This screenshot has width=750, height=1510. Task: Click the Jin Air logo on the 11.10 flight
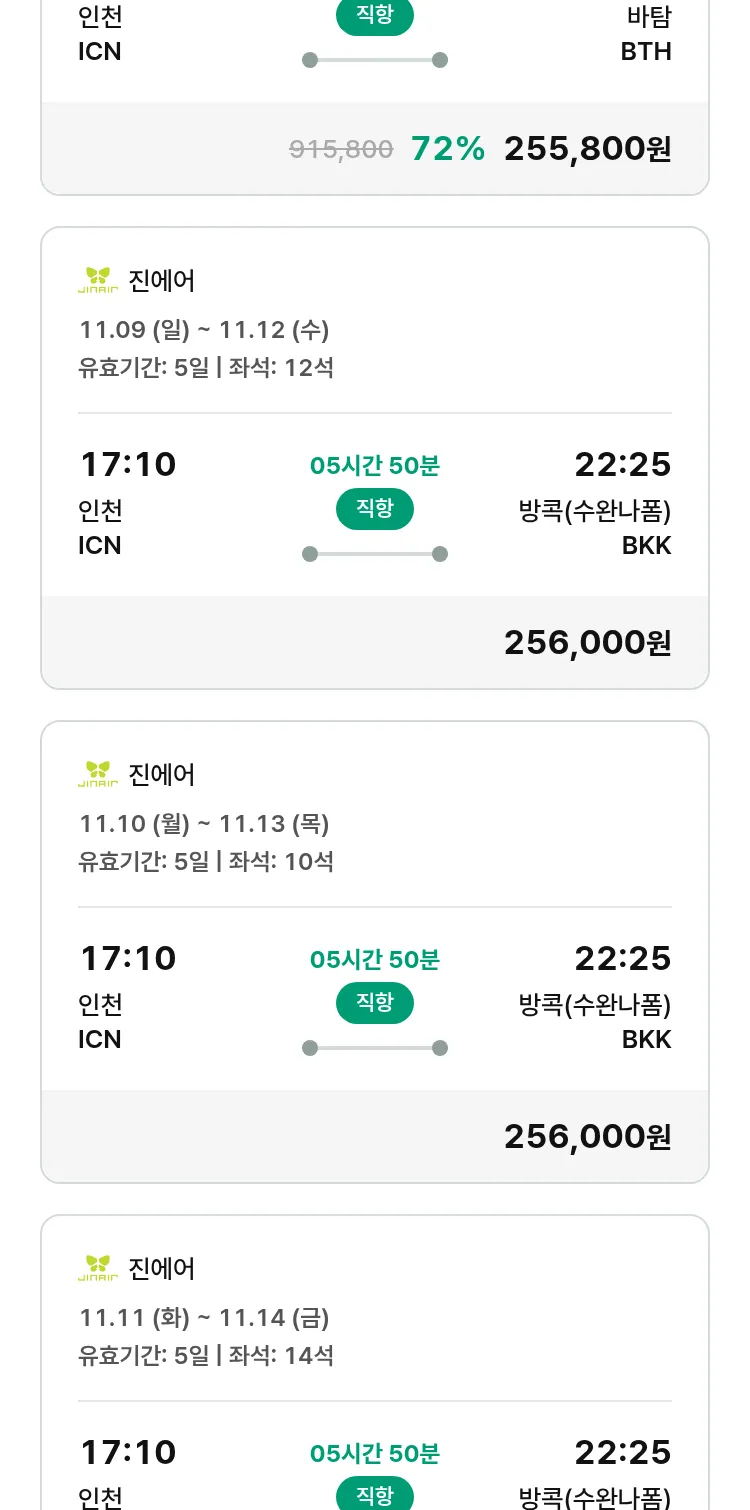pyautogui.click(x=98, y=774)
